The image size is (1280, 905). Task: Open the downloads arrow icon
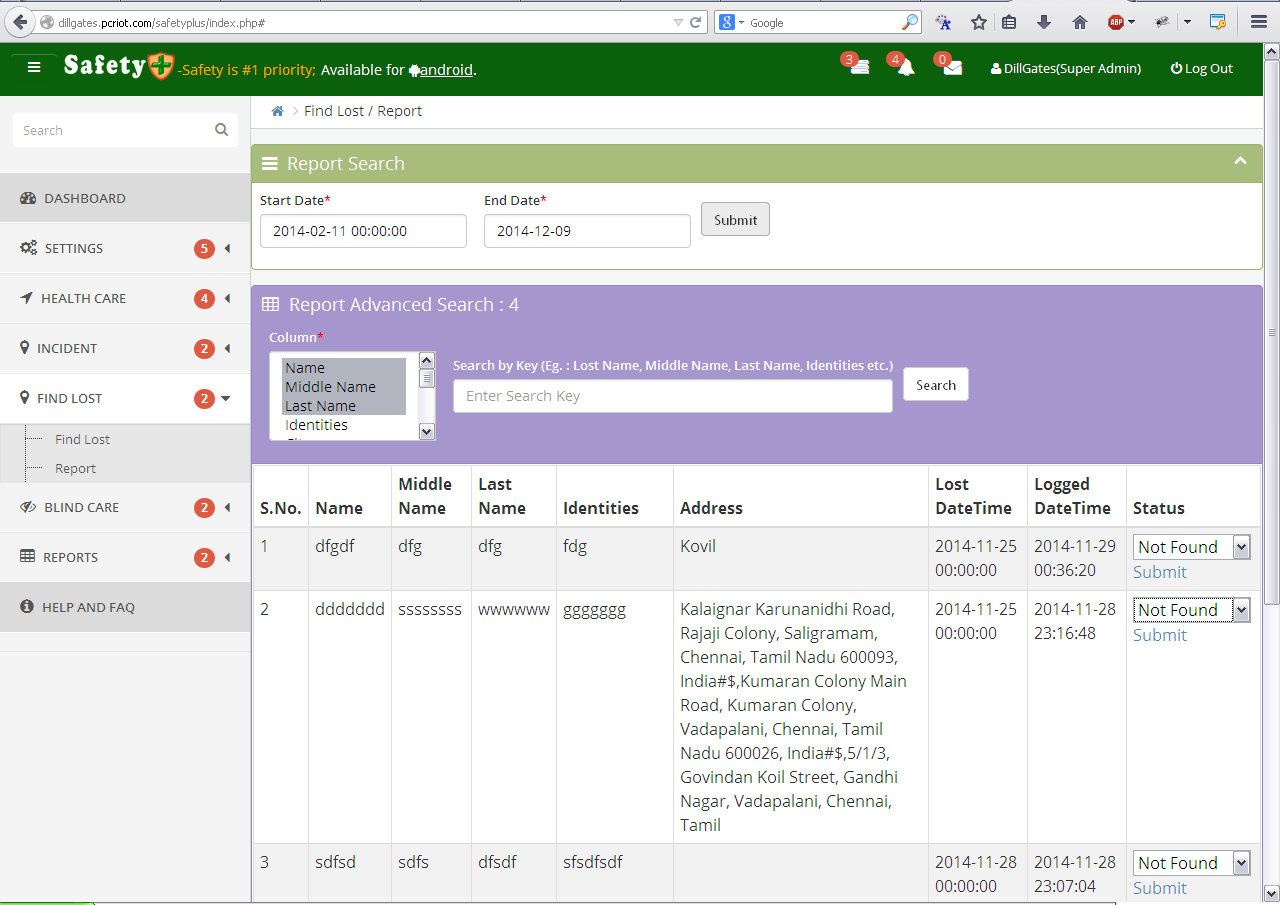tap(1044, 22)
